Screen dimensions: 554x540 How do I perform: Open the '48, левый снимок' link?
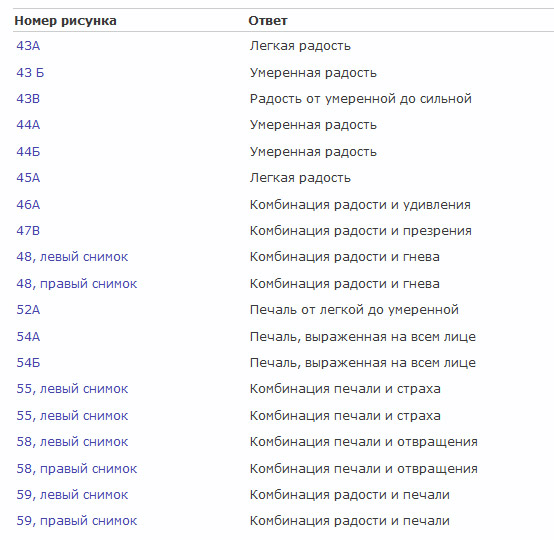pos(72,257)
